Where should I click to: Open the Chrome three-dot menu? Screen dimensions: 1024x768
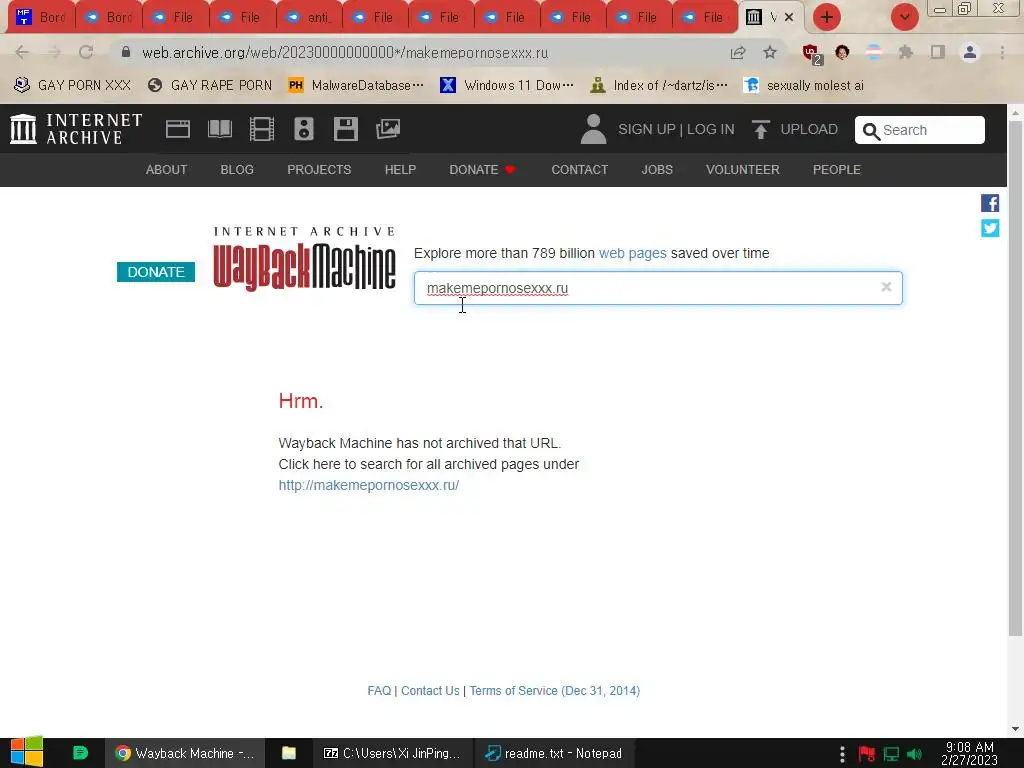(1002, 52)
